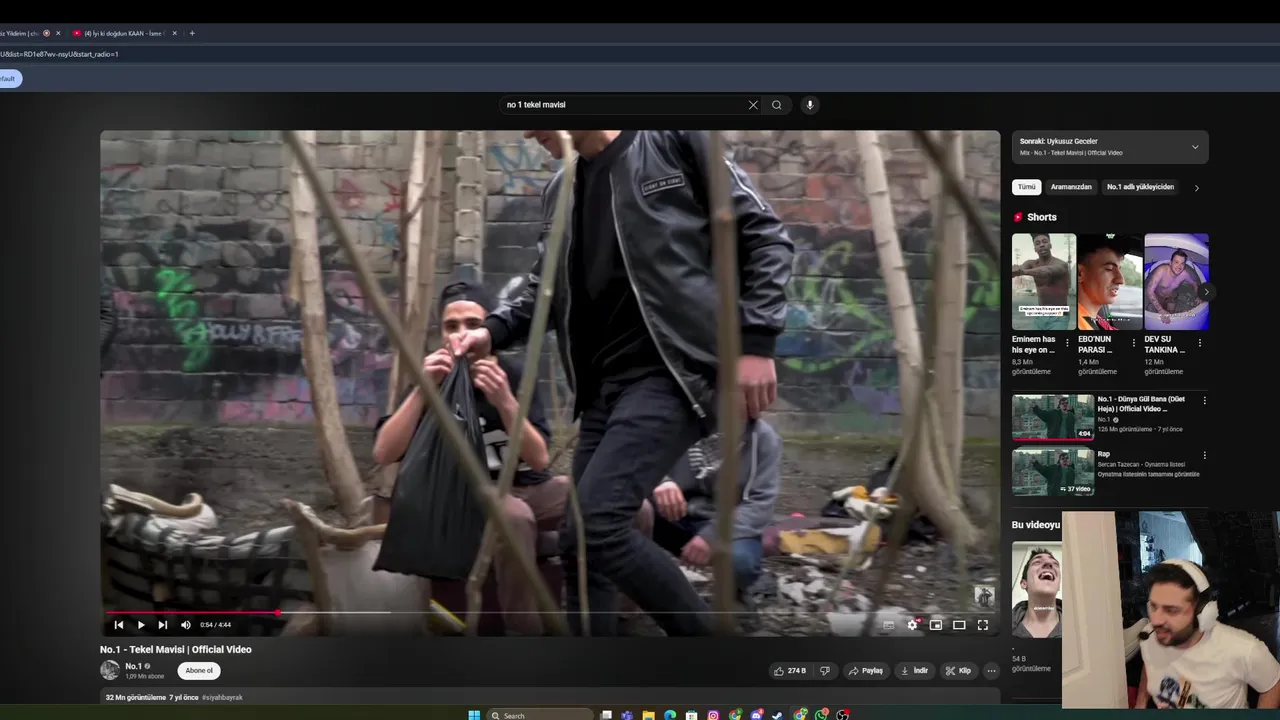Click the Shorts section logo icon
The image size is (1280, 720).
[1018, 217]
